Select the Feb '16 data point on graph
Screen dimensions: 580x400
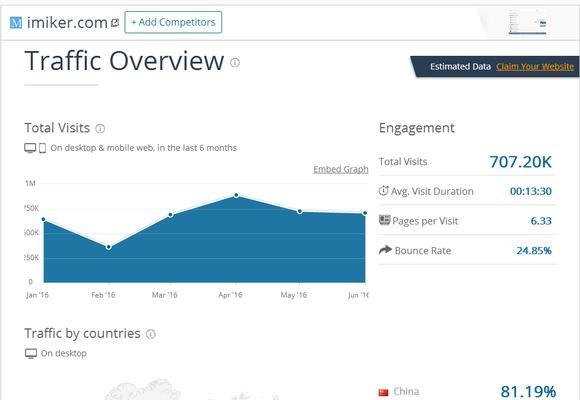point(108,247)
